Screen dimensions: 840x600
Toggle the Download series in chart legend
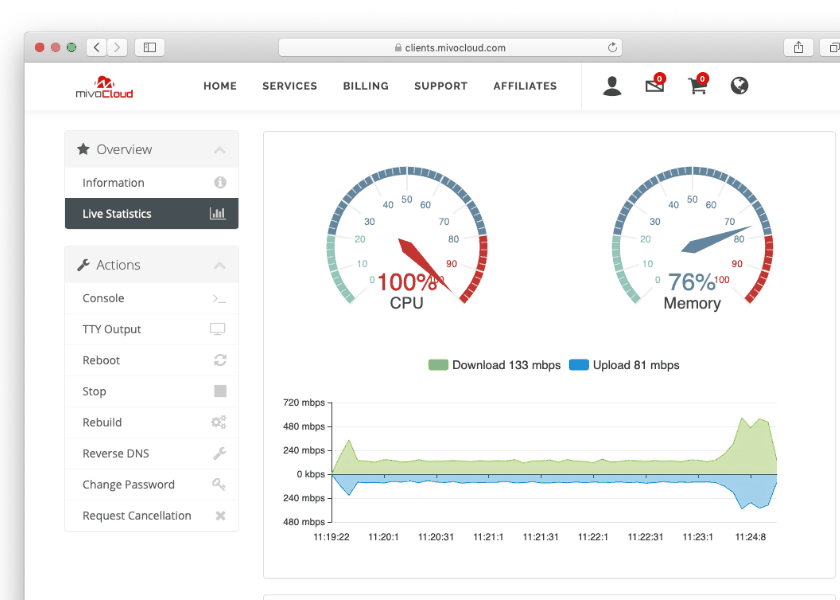[x=494, y=365]
